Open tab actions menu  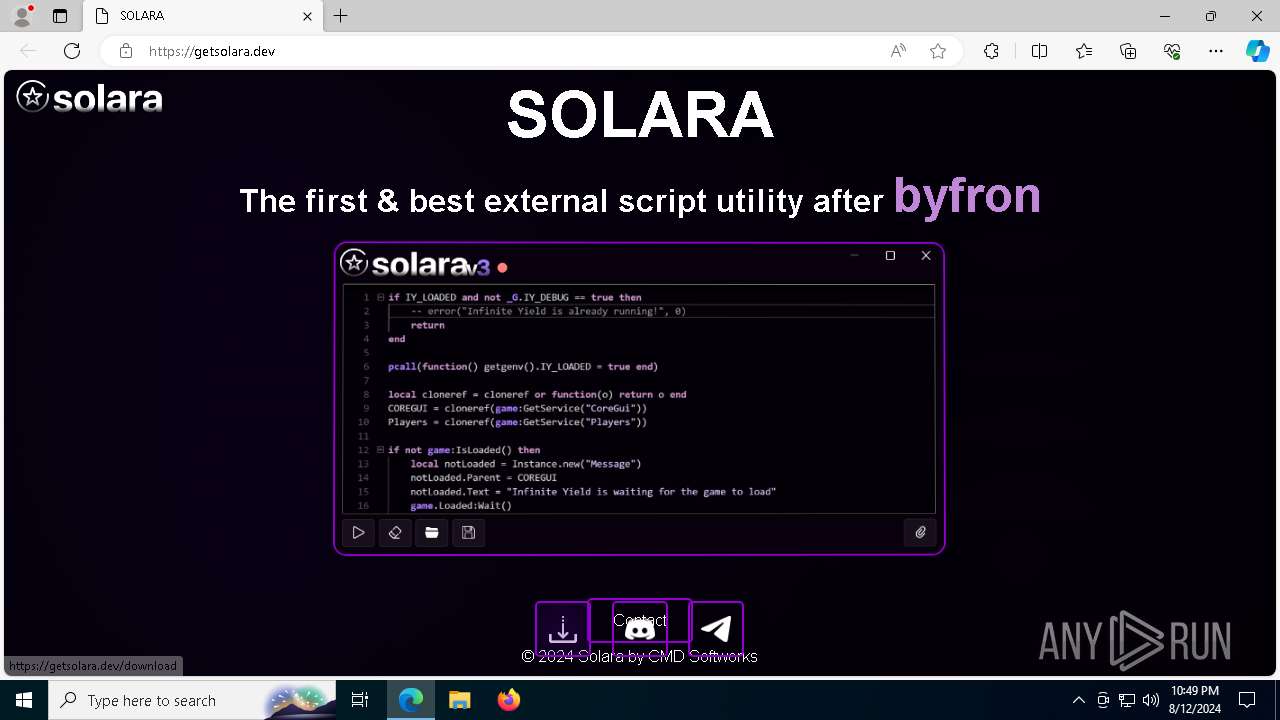pos(60,16)
